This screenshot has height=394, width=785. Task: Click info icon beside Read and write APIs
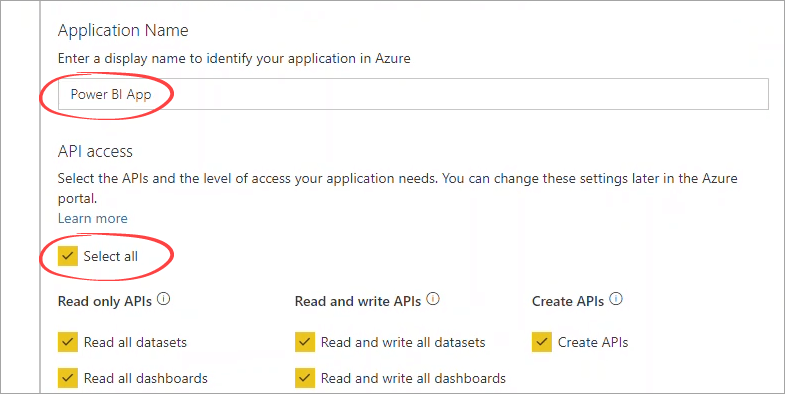[x=433, y=299]
